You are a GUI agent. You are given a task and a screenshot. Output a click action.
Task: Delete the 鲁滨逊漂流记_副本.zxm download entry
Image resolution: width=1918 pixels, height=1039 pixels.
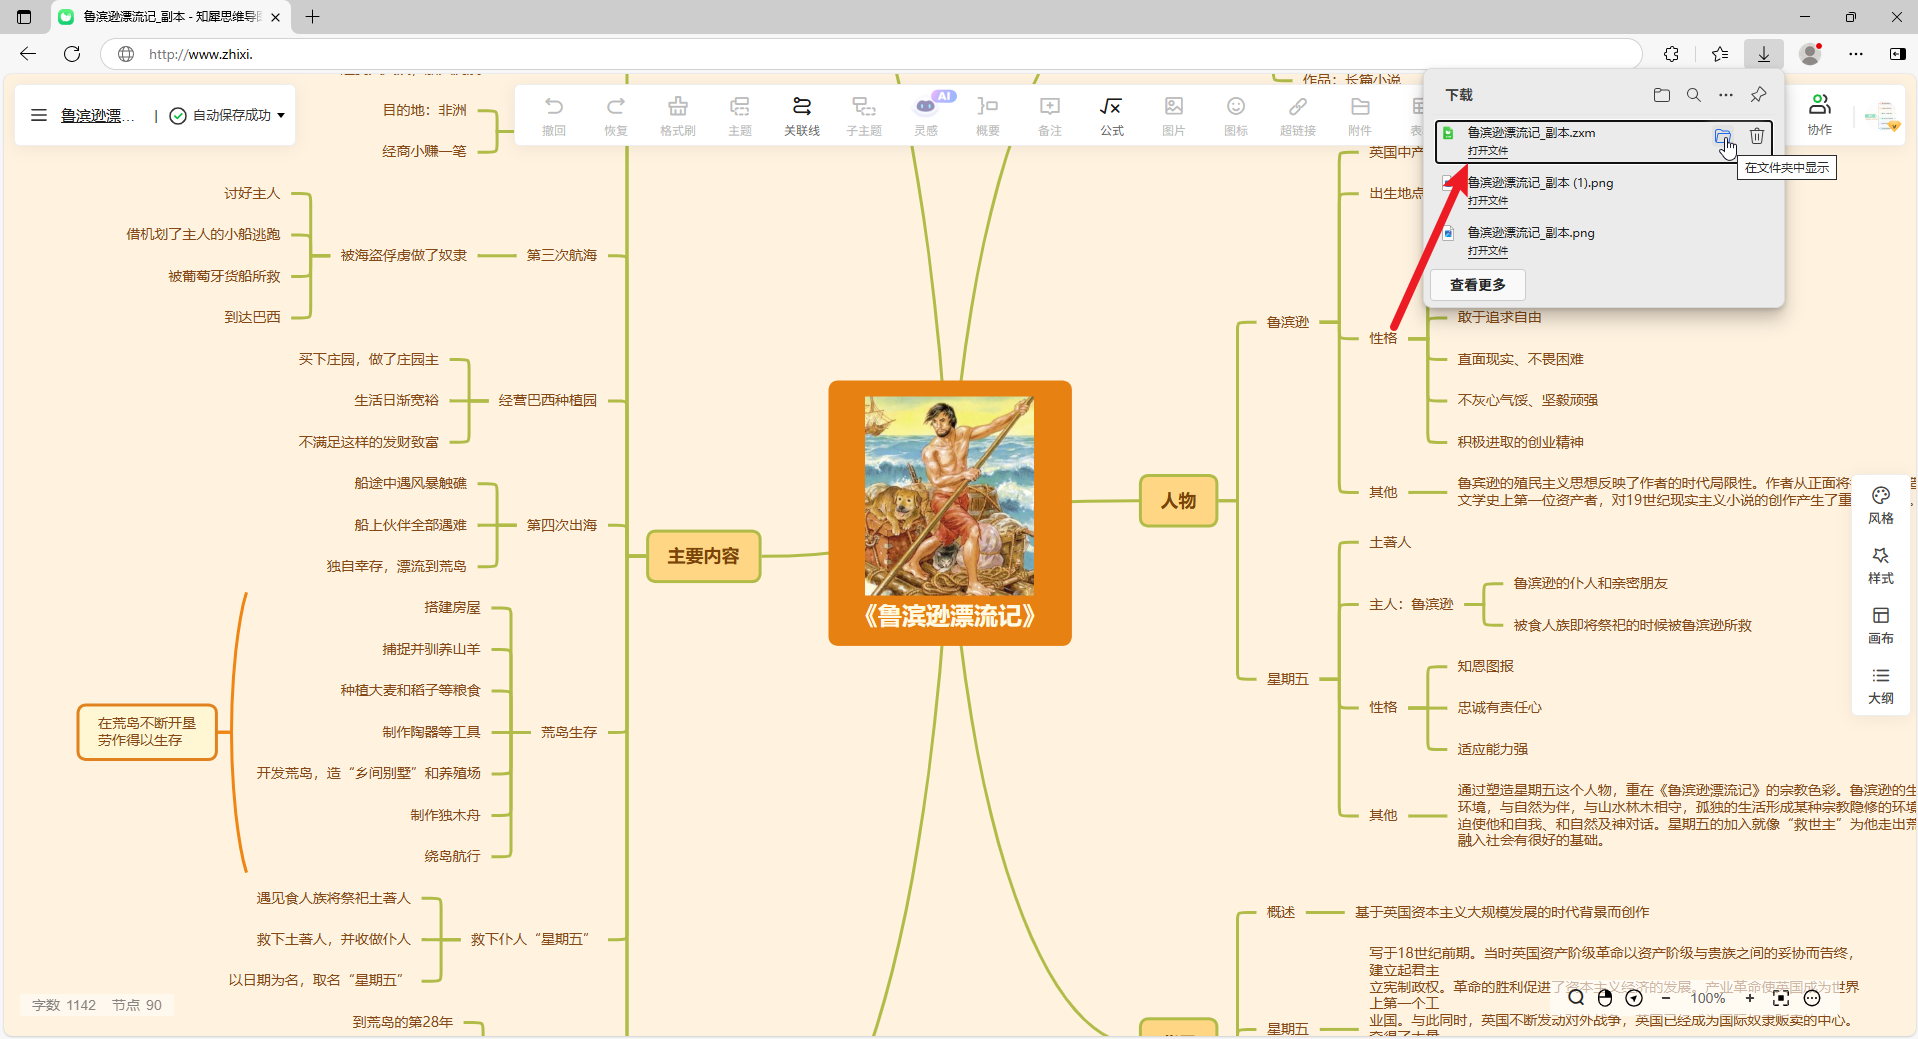[x=1757, y=136]
